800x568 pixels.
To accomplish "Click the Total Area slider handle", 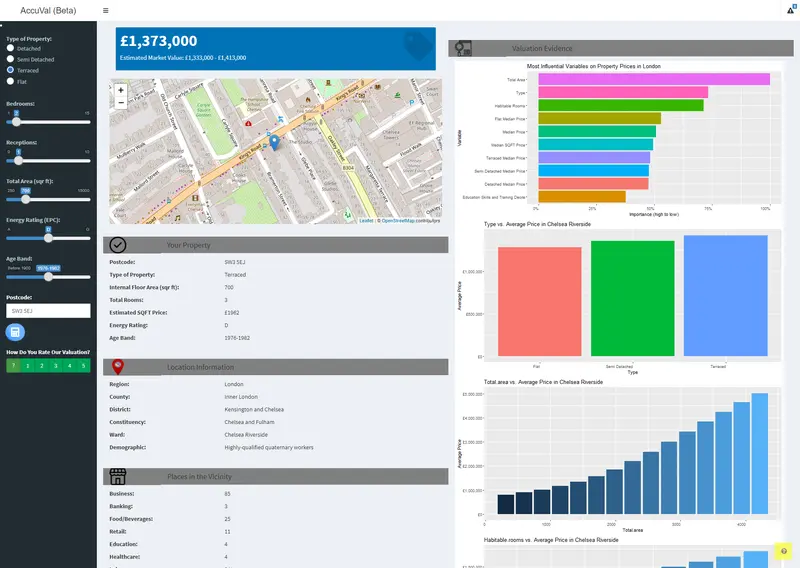I will pyautogui.click(x=26, y=200).
